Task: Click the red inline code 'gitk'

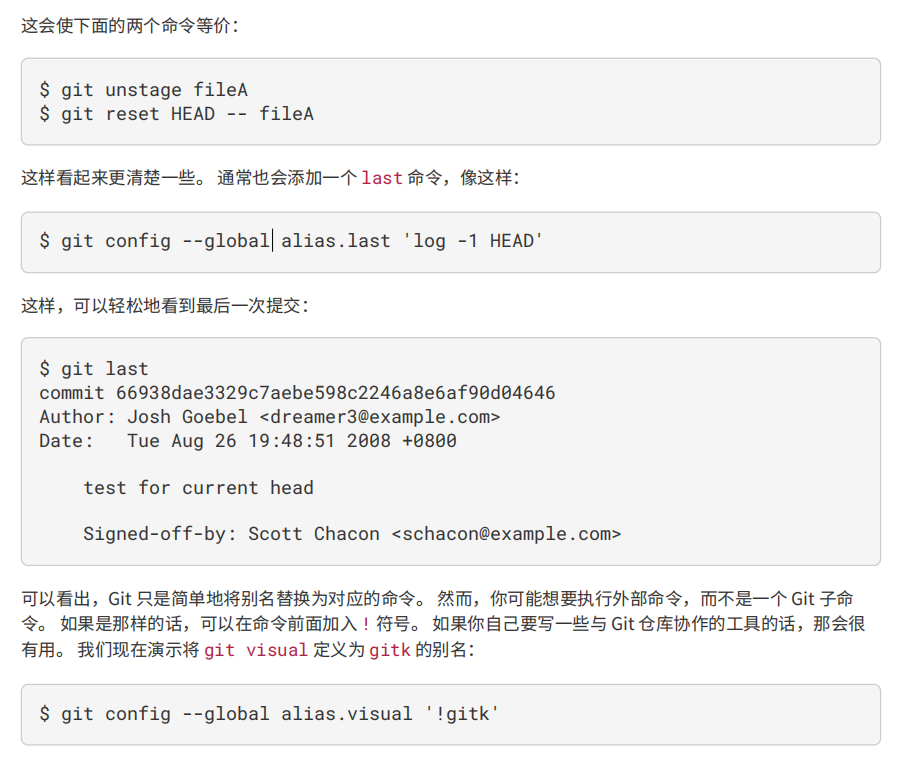Action: pyautogui.click(x=390, y=650)
